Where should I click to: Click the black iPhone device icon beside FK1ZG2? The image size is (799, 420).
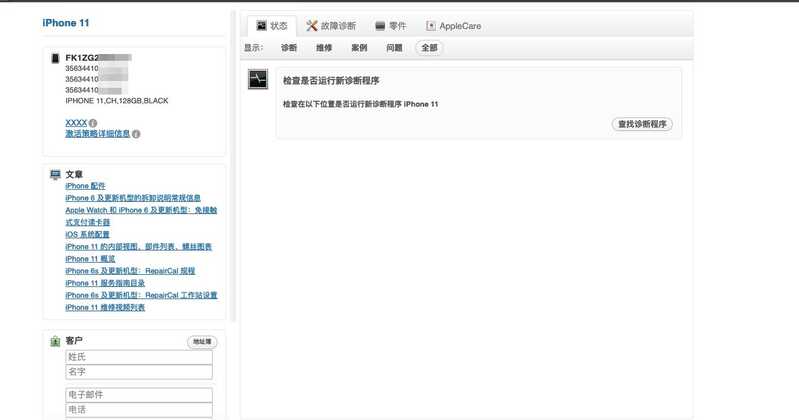pos(55,58)
